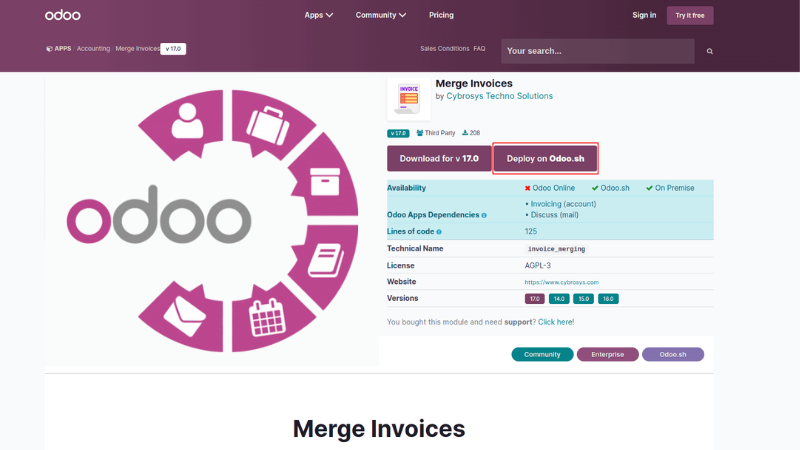Click the On Premise availability check mark
The width and height of the screenshot is (800, 450).
[649, 188]
